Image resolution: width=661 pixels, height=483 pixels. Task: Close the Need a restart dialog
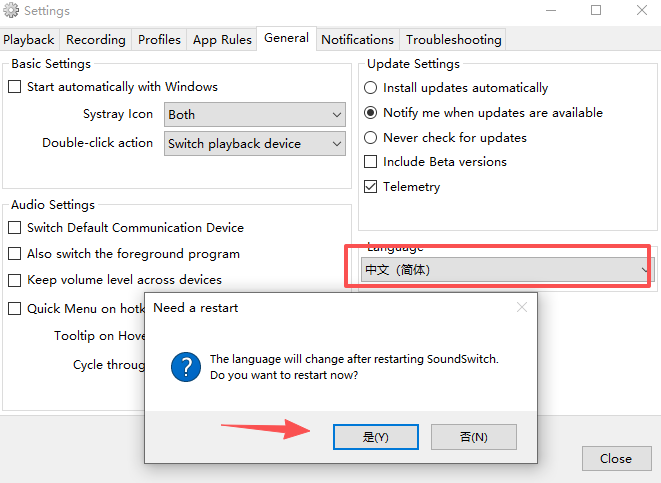[x=522, y=307]
